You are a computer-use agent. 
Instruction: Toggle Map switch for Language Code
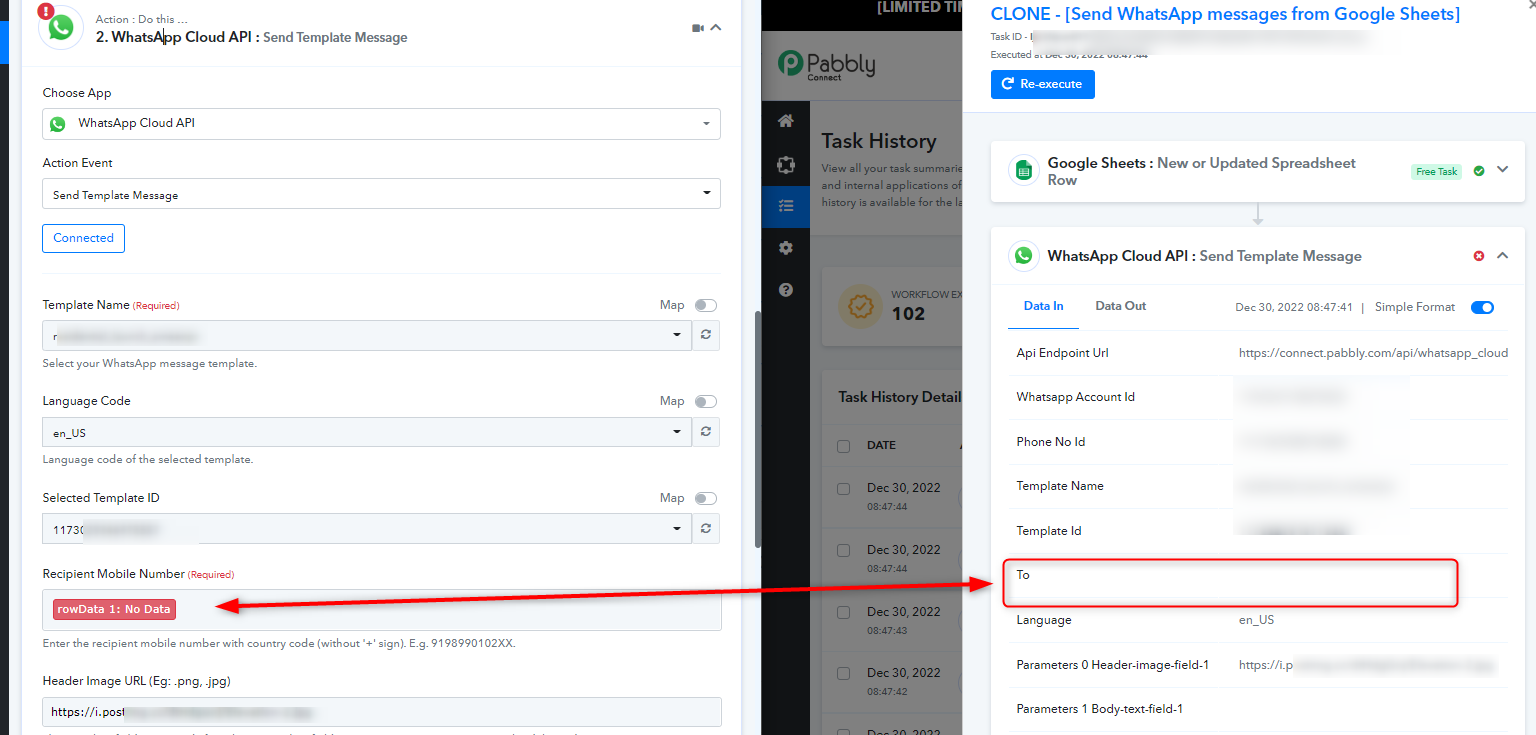pos(706,402)
